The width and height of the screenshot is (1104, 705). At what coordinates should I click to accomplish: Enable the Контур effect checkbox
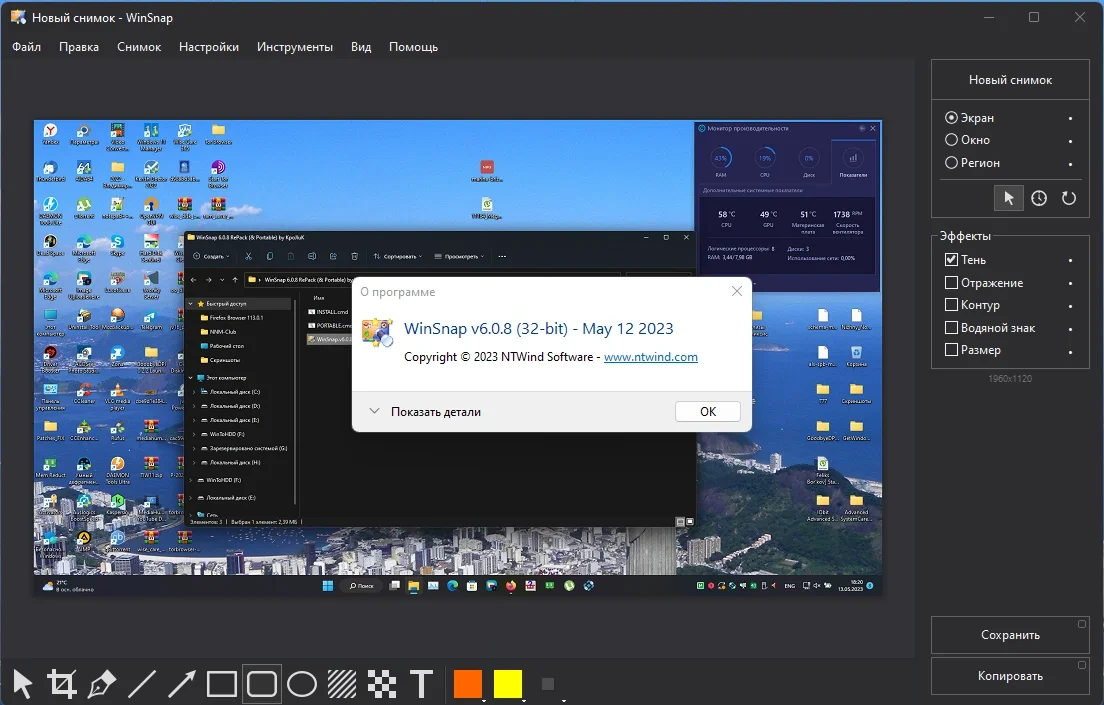click(x=951, y=305)
